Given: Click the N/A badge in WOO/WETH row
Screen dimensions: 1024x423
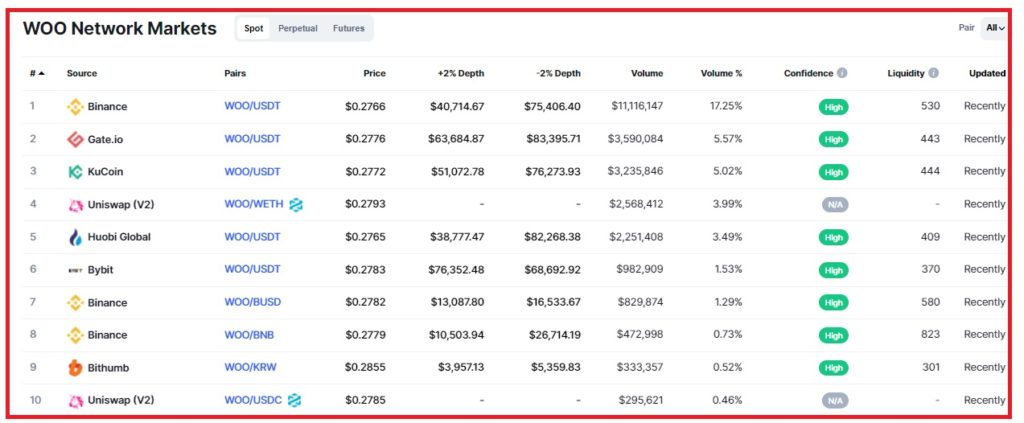Looking at the screenshot, I should (835, 204).
